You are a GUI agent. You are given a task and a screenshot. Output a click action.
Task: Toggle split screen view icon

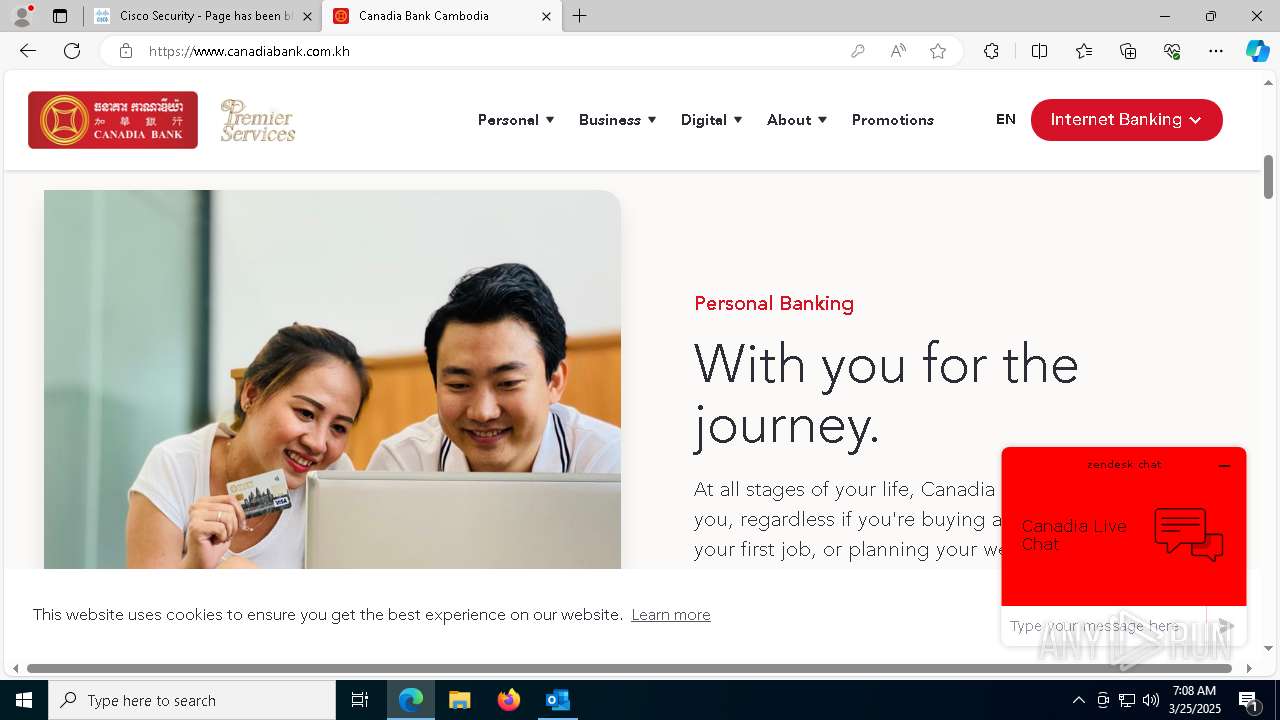[x=1039, y=51]
